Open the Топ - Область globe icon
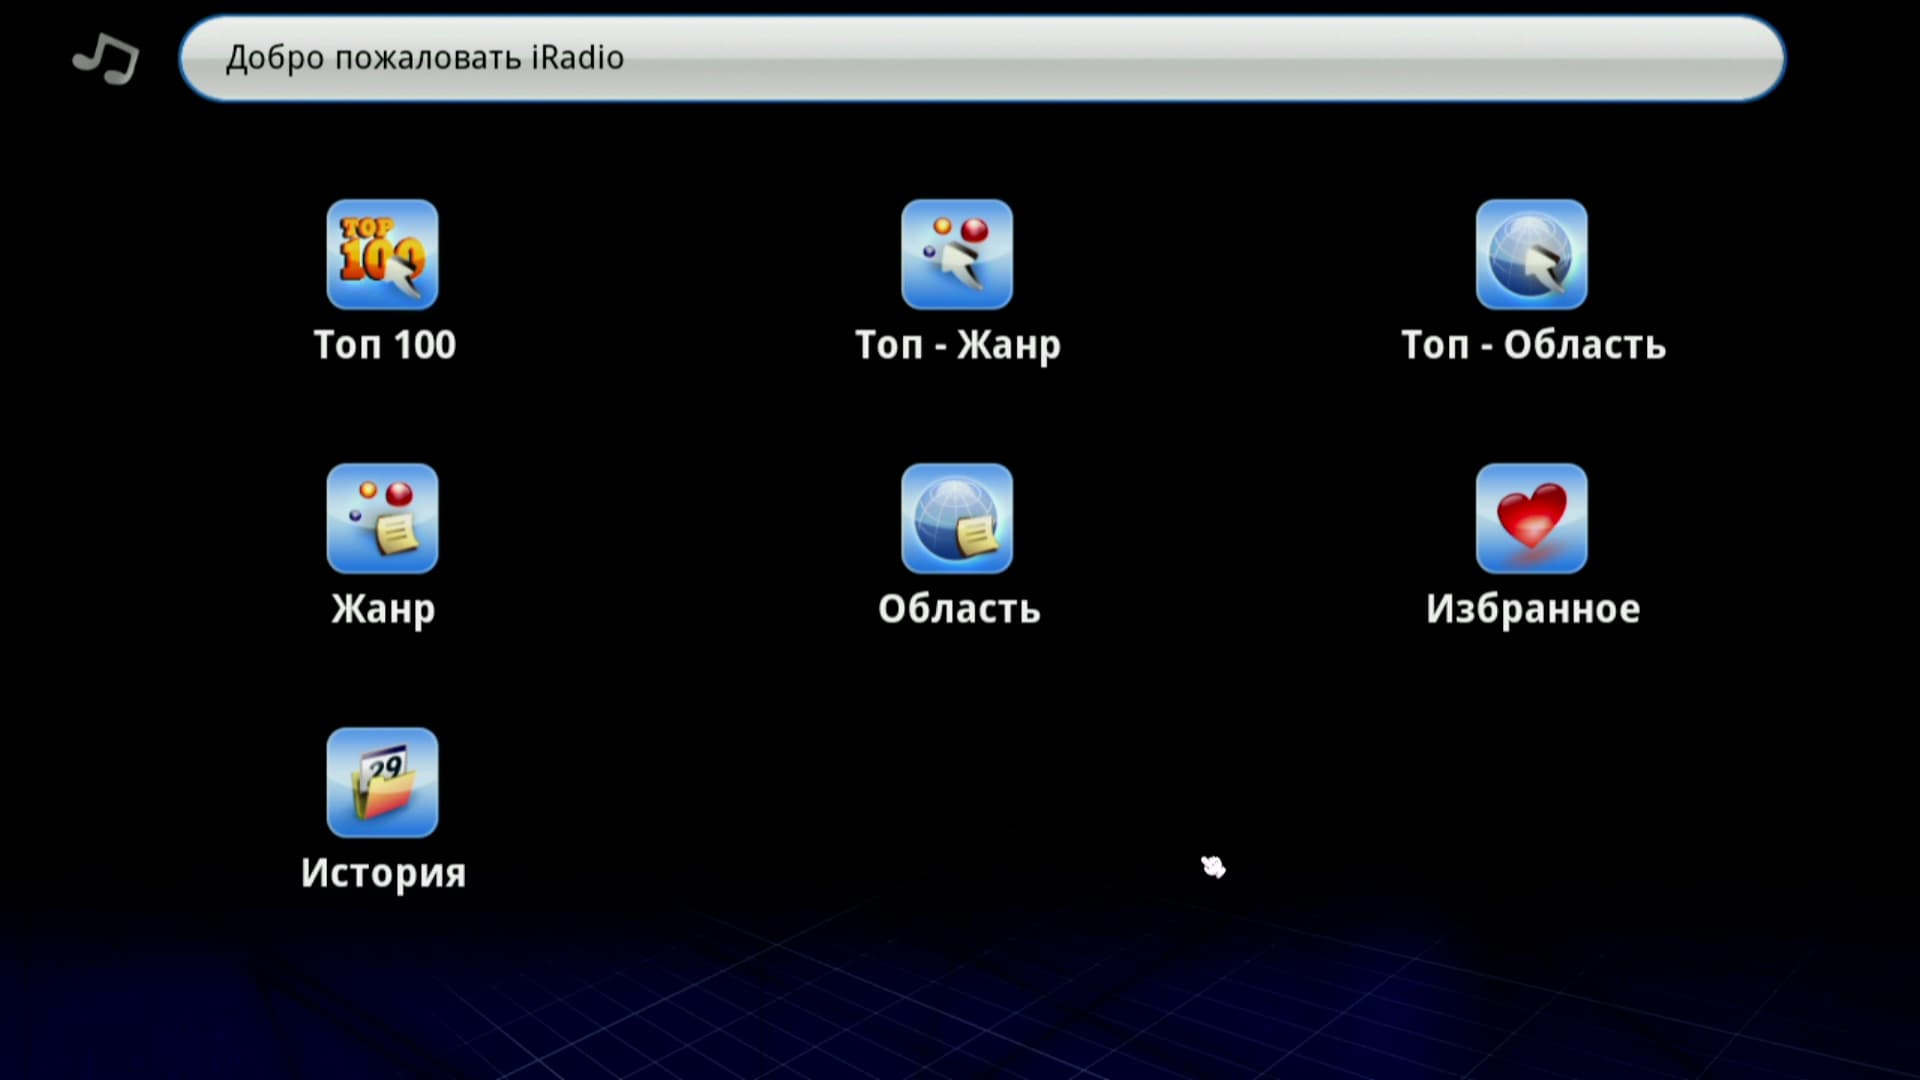This screenshot has width=1920, height=1080. (1531, 254)
